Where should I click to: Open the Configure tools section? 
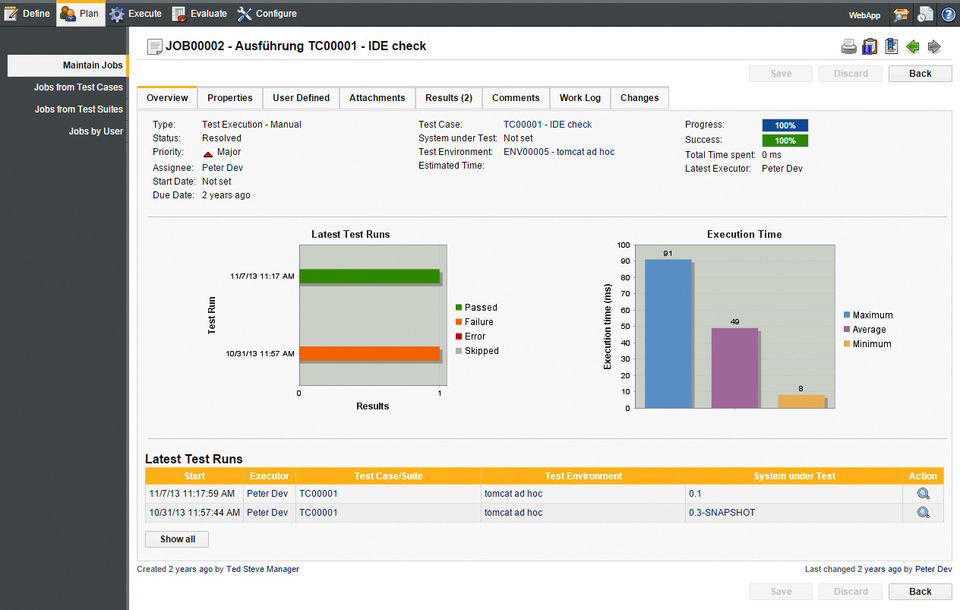point(266,13)
